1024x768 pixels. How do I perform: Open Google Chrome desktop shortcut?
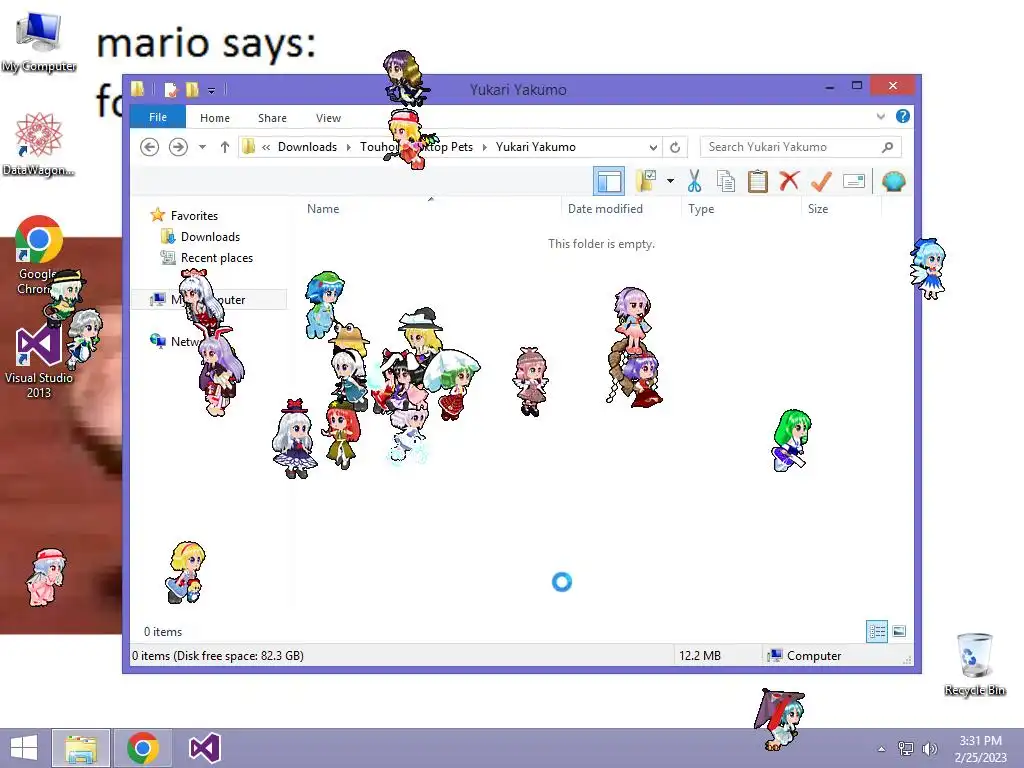pyautogui.click(x=39, y=255)
